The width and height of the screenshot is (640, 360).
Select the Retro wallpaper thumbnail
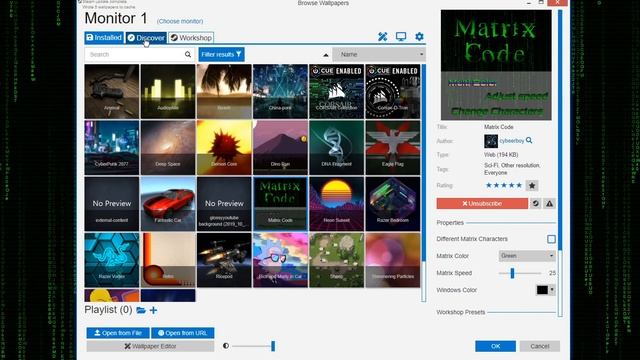click(168, 260)
